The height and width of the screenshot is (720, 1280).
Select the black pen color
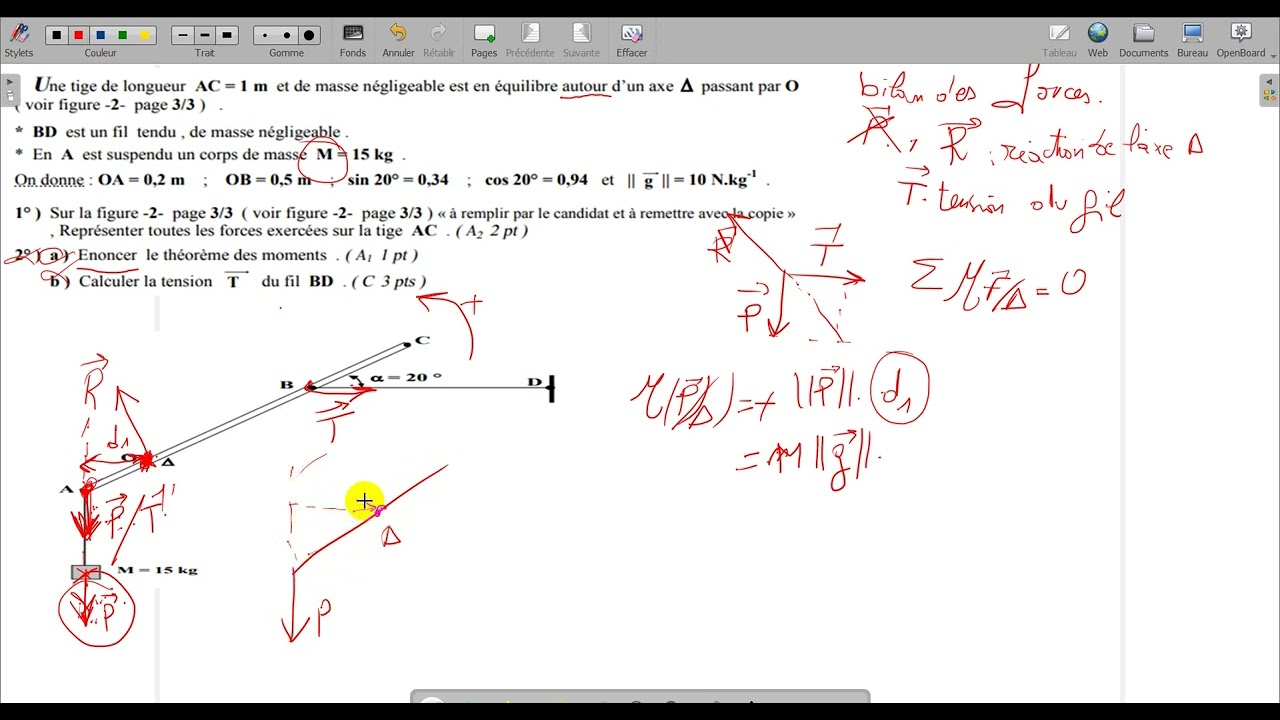click(57, 35)
